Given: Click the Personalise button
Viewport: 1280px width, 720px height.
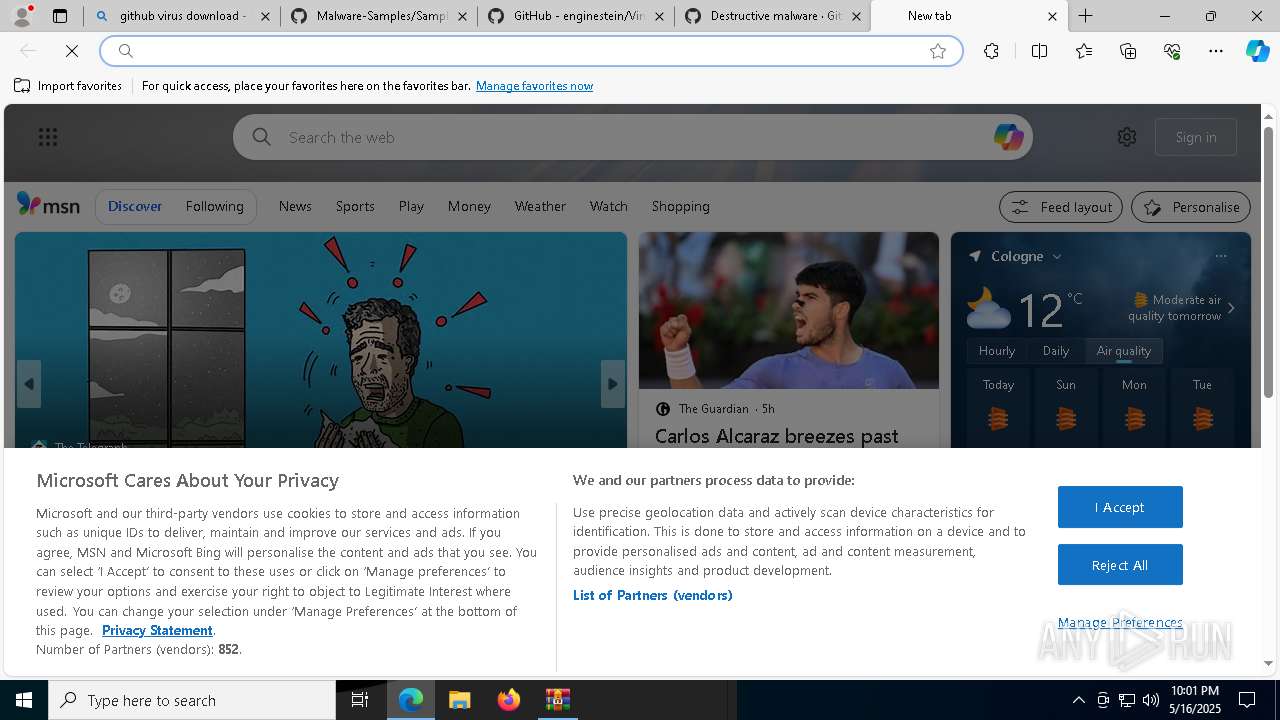Looking at the screenshot, I should click(x=1191, y=207).
